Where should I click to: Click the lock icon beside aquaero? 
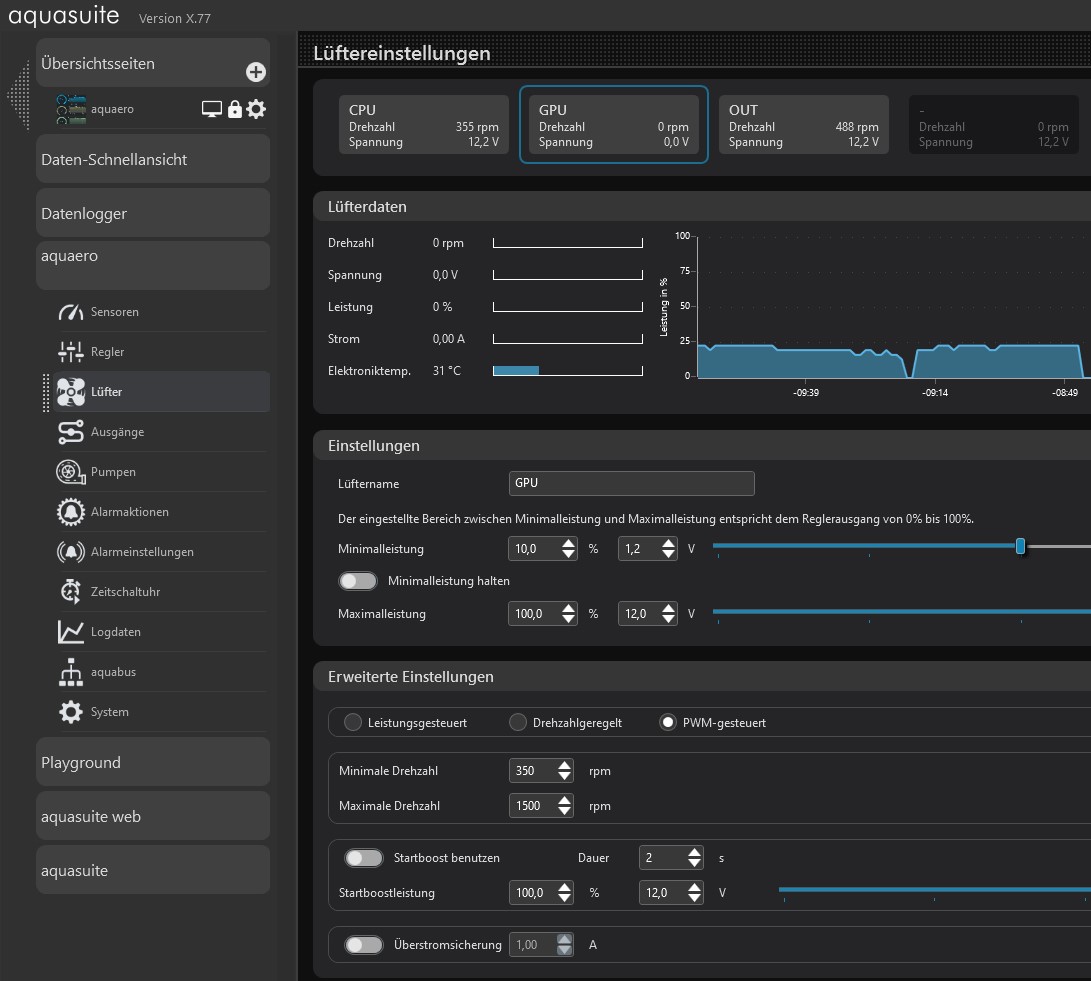point(235,109)
